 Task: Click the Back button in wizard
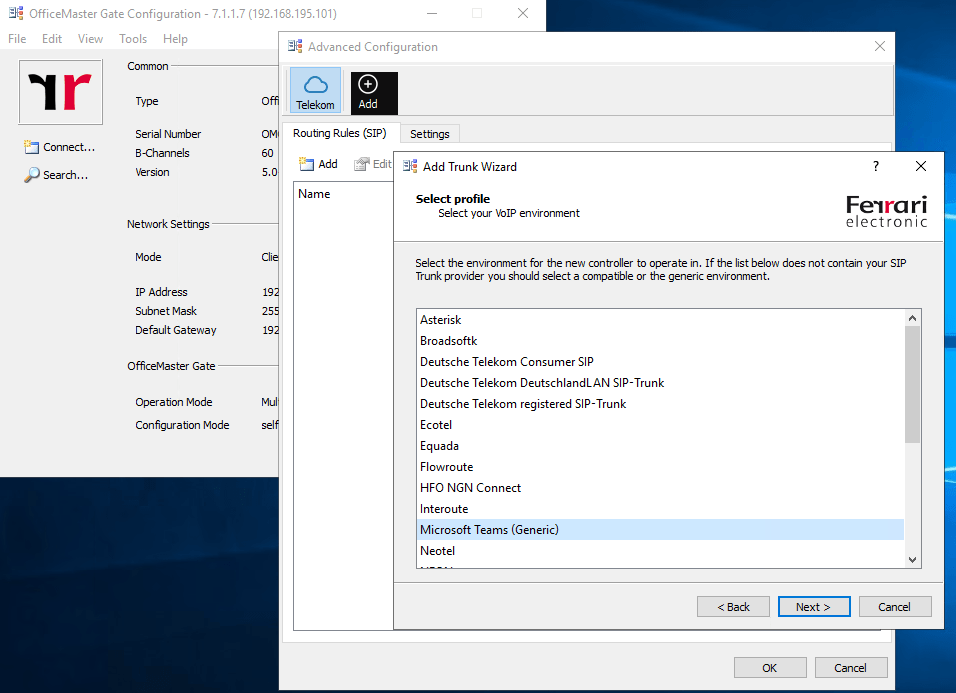[733, 606]
